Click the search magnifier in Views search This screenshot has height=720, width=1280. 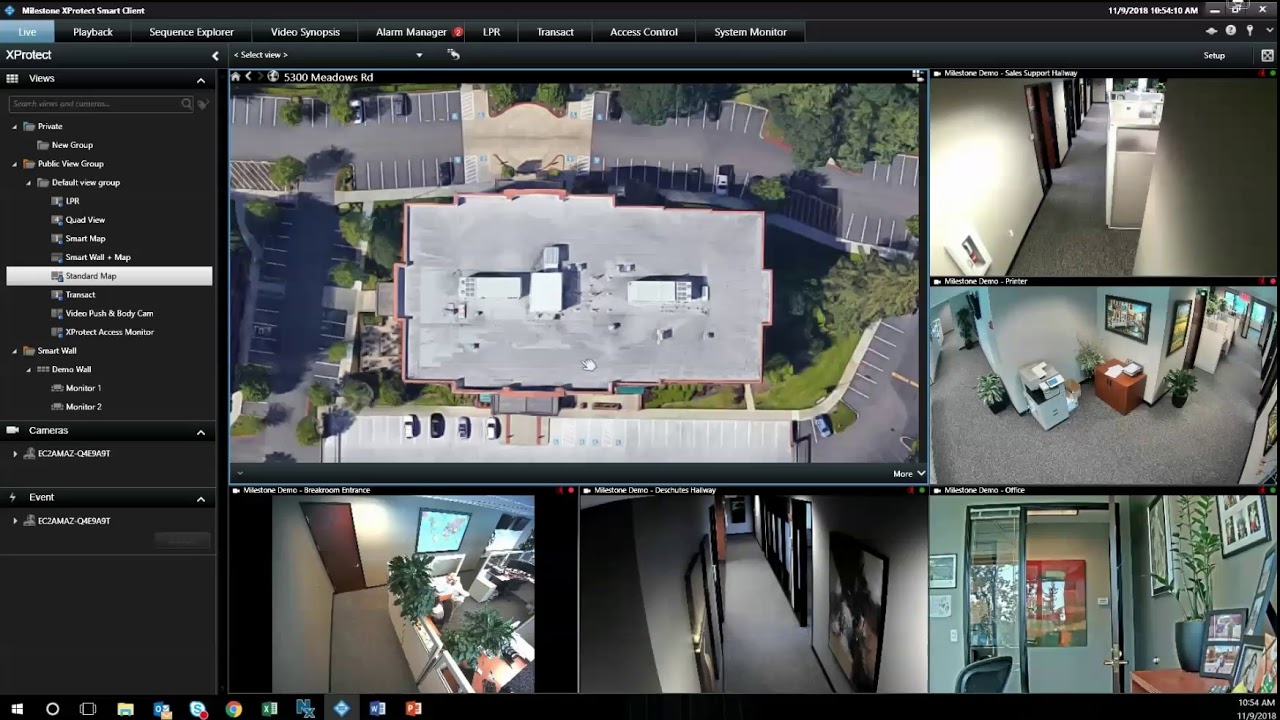tap(186, 104)
